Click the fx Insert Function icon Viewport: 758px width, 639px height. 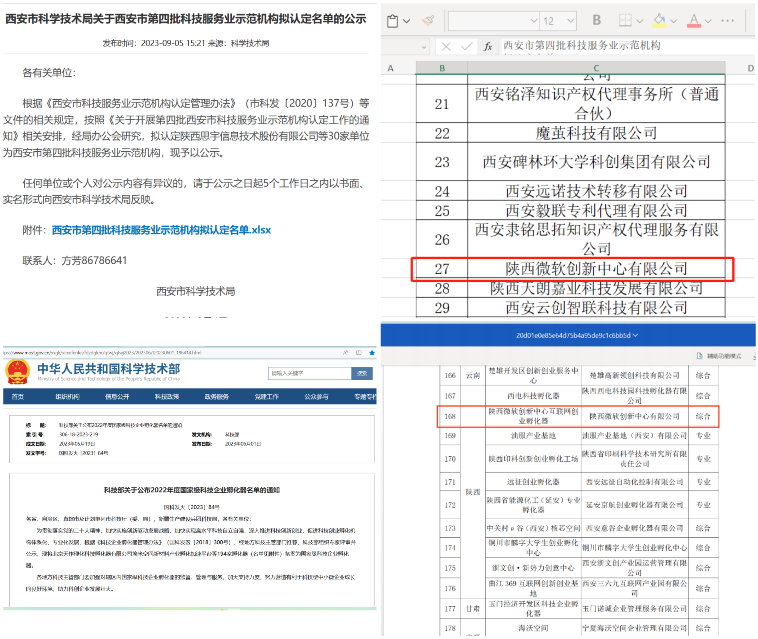point(487,46)
